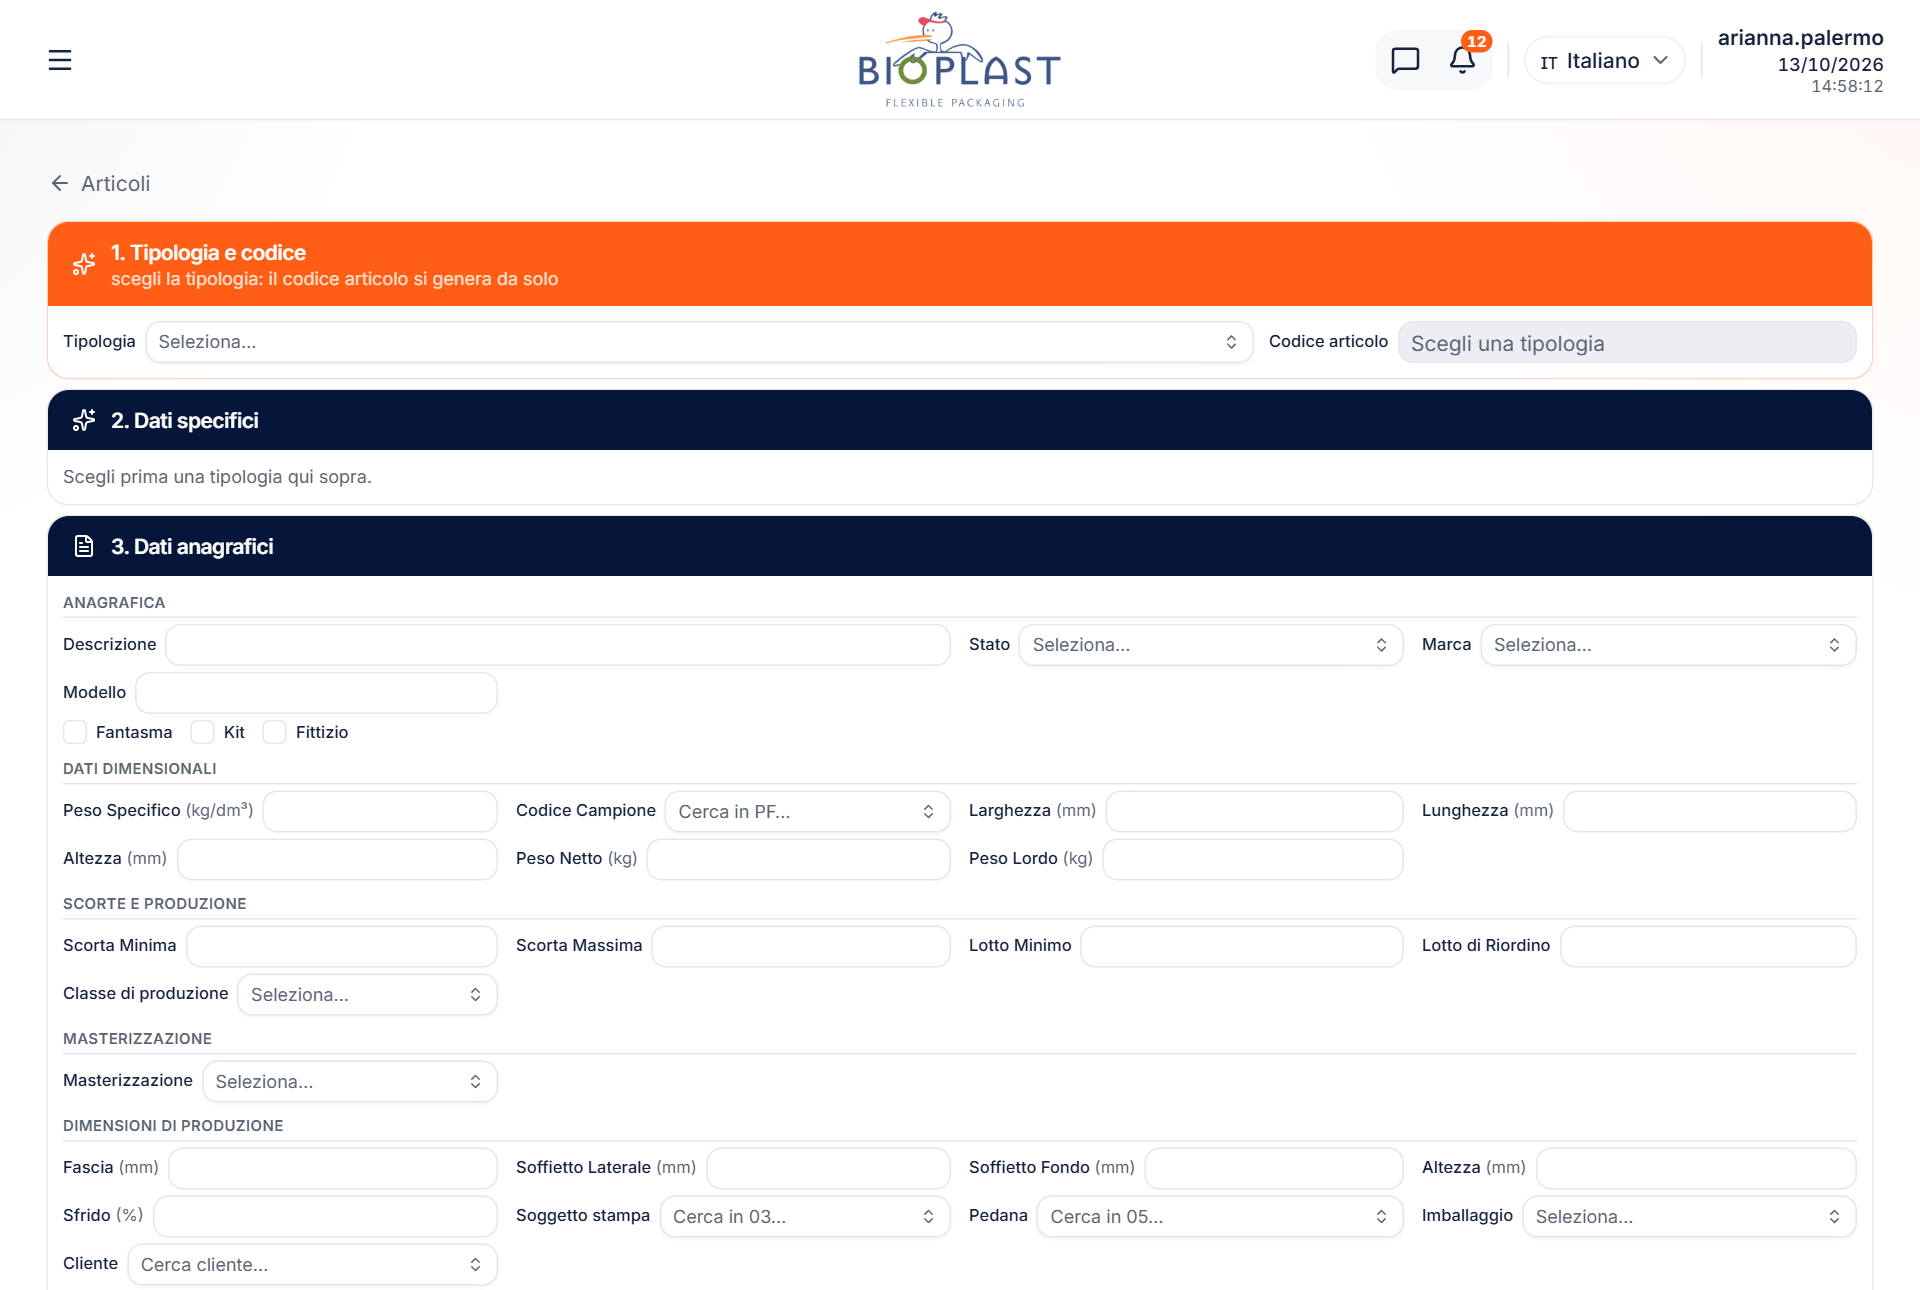The height and width of the screenshot is (1290, 1920).
Task: Open the Marca dropdown
Action: 1668,645
